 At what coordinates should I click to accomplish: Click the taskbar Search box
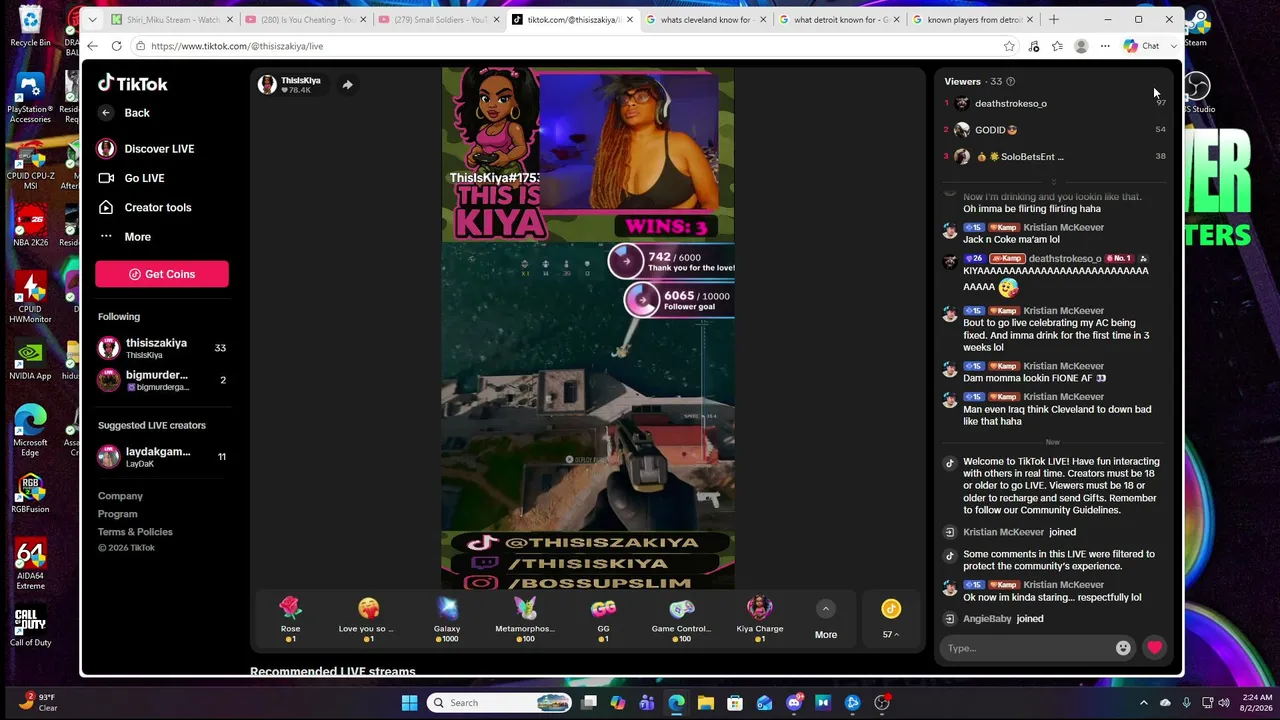501,703
